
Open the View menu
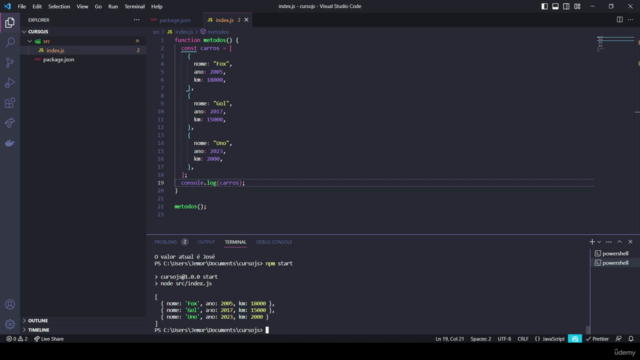tap(82, 7)
